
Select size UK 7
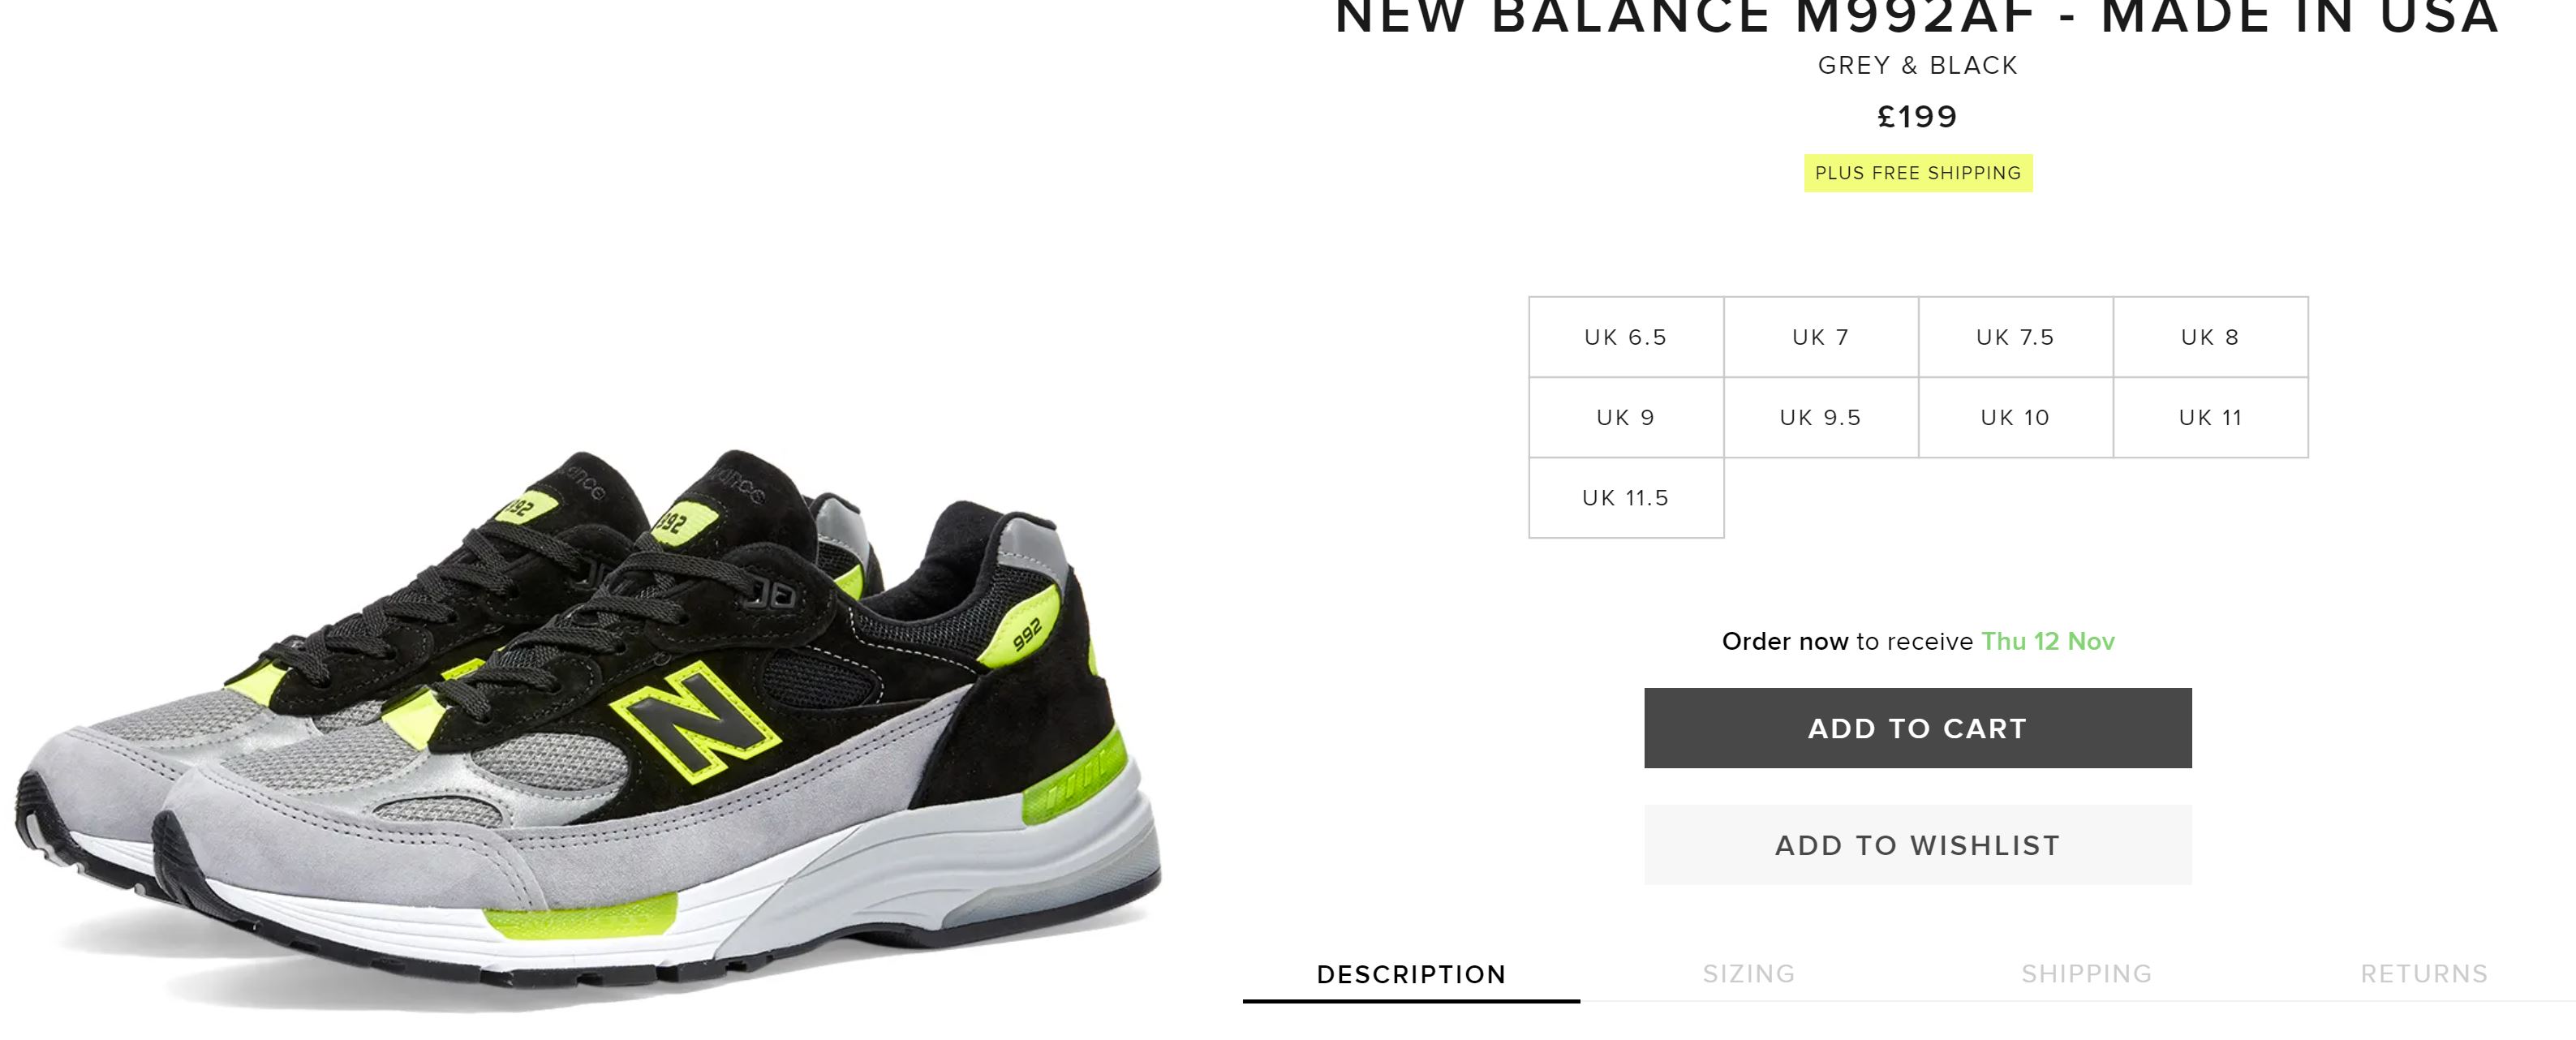click(1821, 337)
